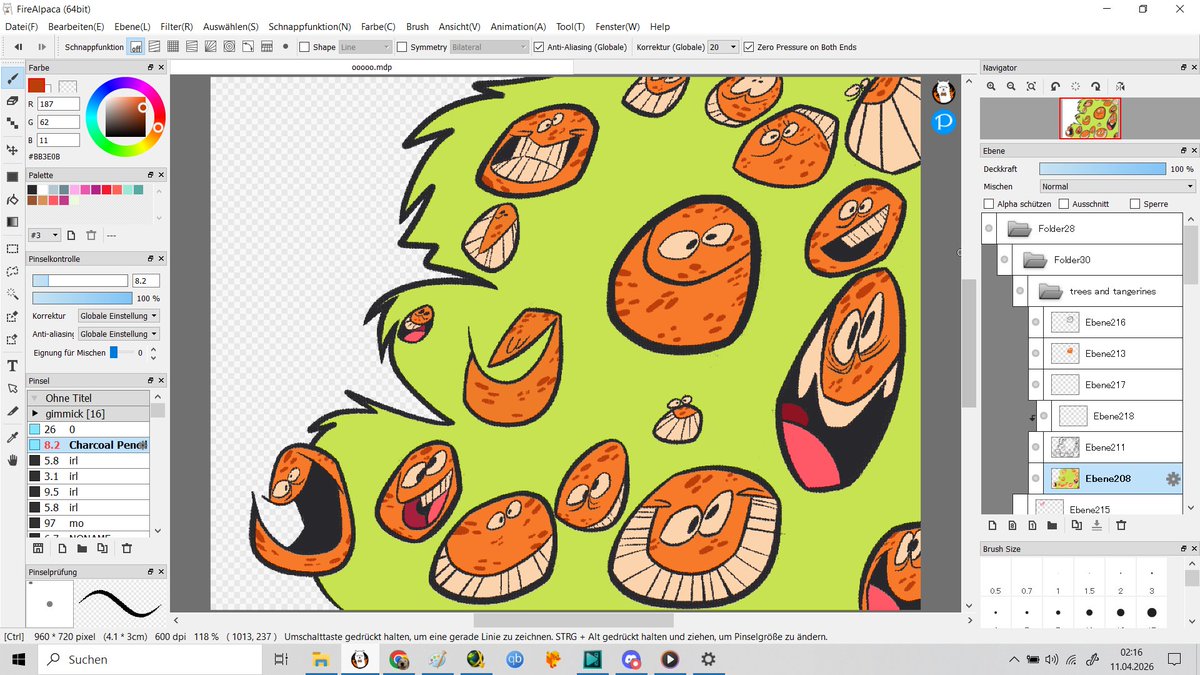Select the Move tool

(12, 150)
